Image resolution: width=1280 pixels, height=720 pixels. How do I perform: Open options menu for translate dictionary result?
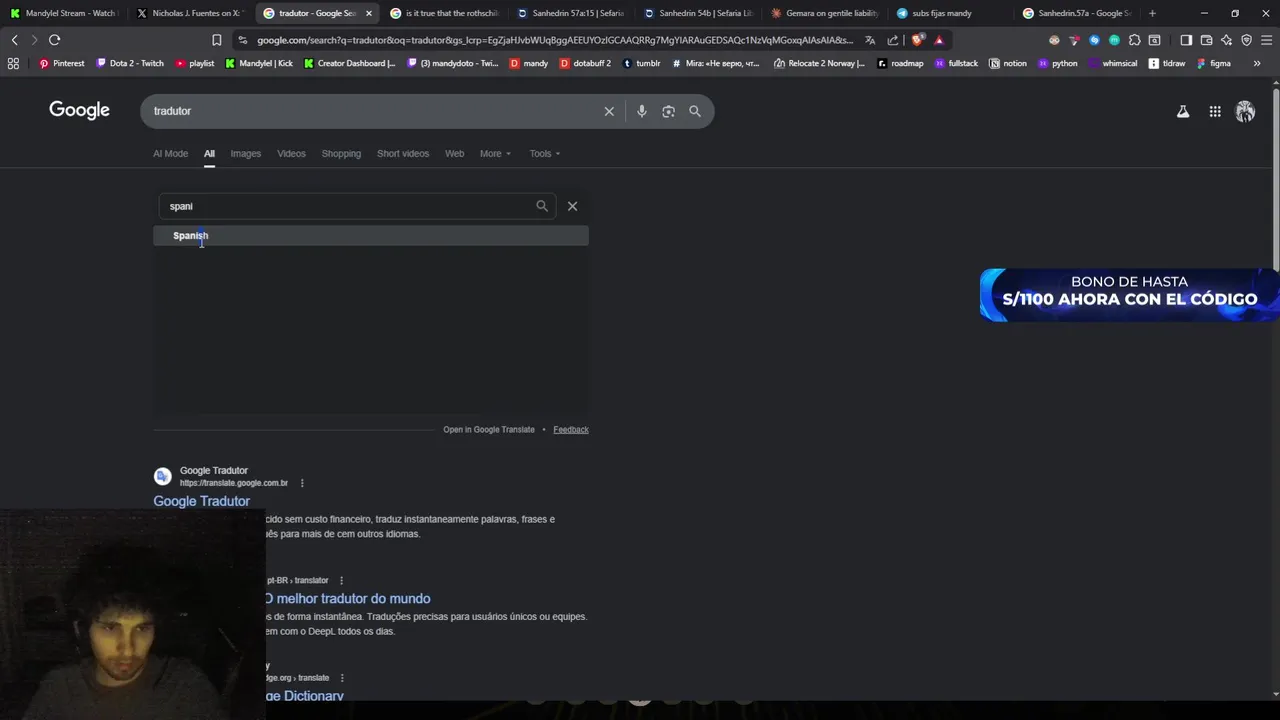342,678
